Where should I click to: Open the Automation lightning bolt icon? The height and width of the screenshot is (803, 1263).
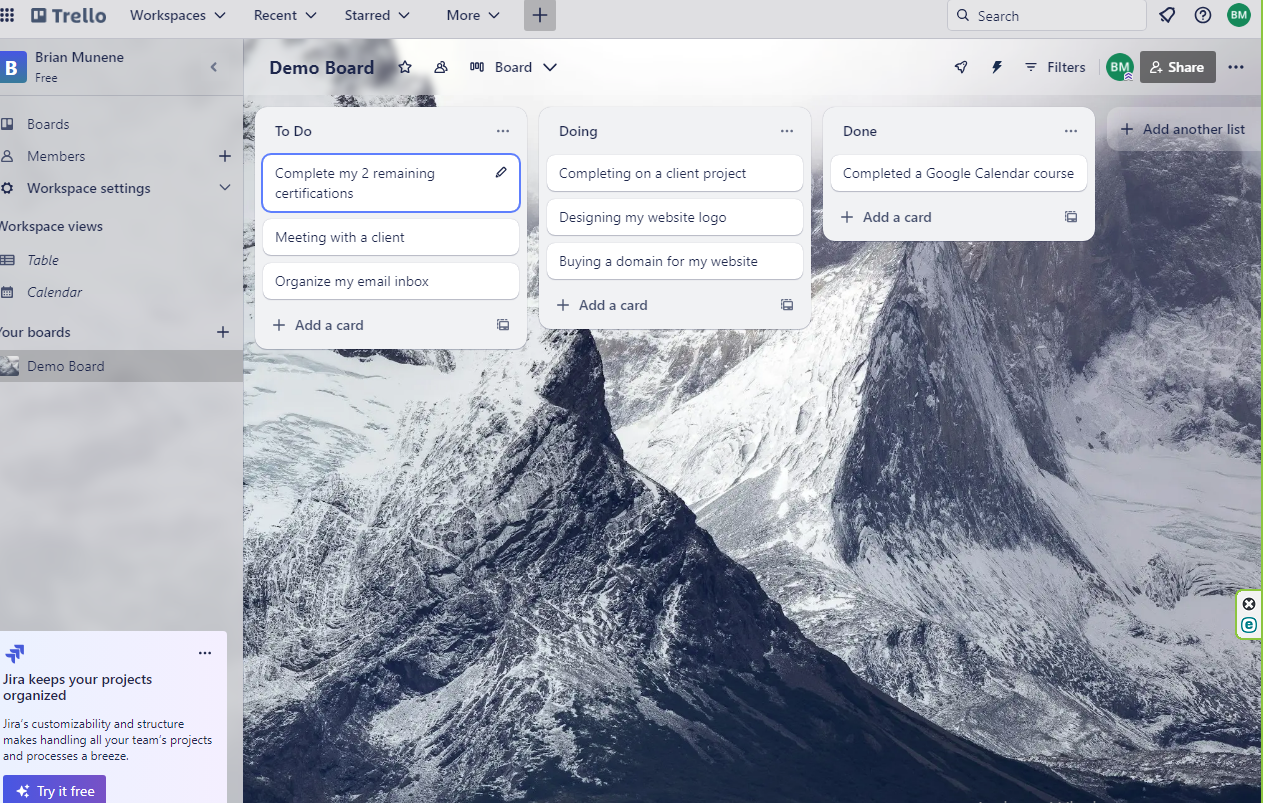996,67
